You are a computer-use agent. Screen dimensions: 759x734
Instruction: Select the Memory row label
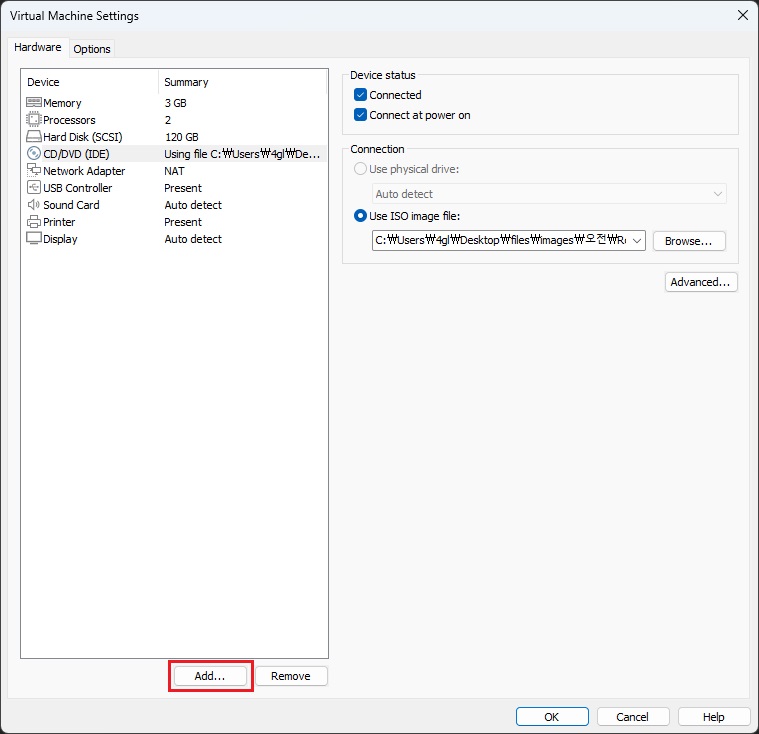62,103
